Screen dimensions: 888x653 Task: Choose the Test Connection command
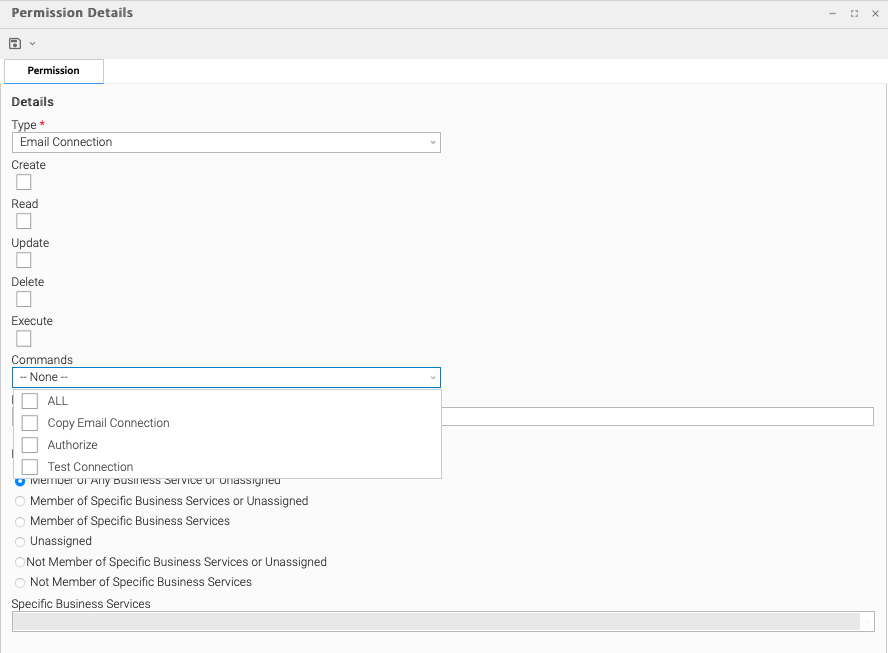30,467
